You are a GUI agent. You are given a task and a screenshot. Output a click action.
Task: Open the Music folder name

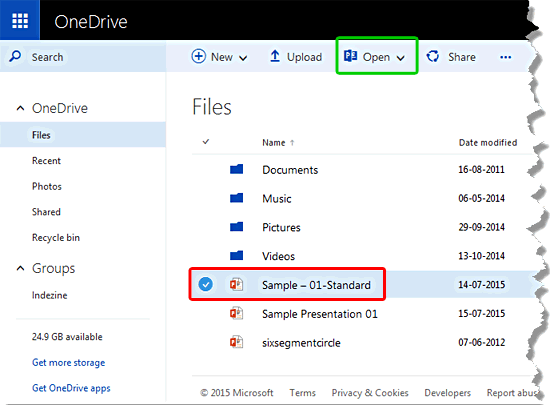pyautogui.click(x=277, y=198)
